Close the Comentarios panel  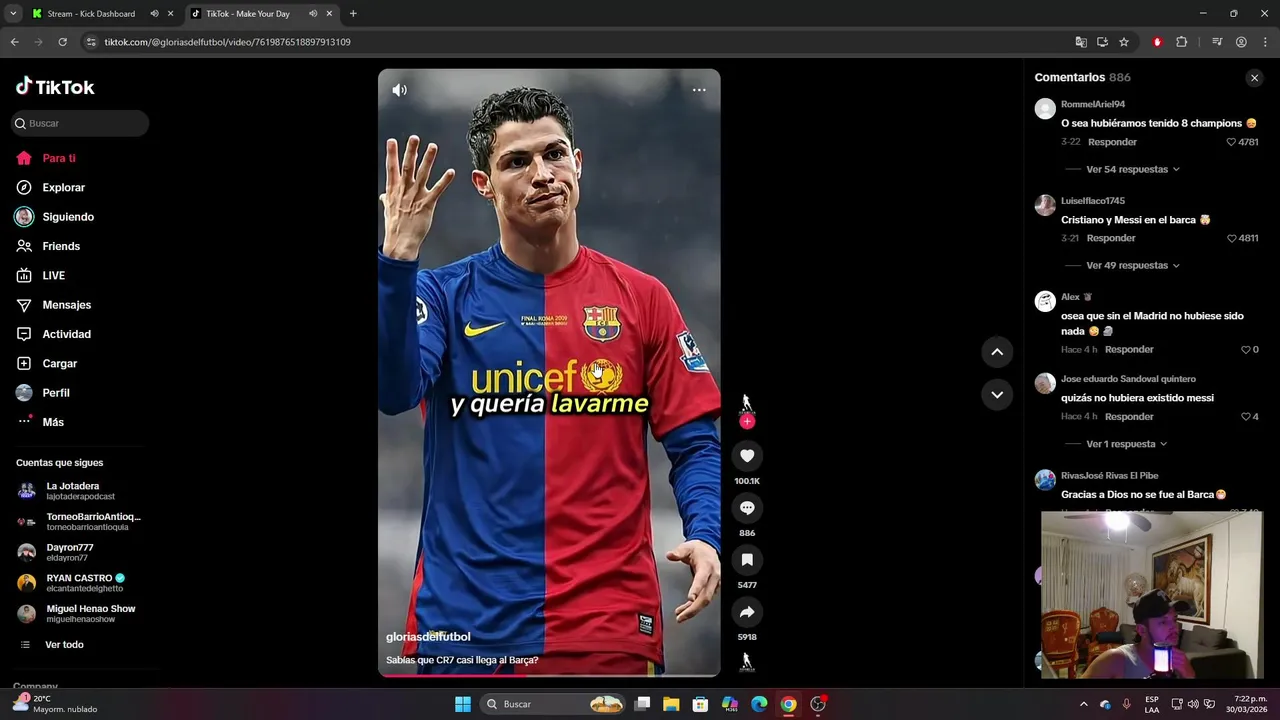1254,78
